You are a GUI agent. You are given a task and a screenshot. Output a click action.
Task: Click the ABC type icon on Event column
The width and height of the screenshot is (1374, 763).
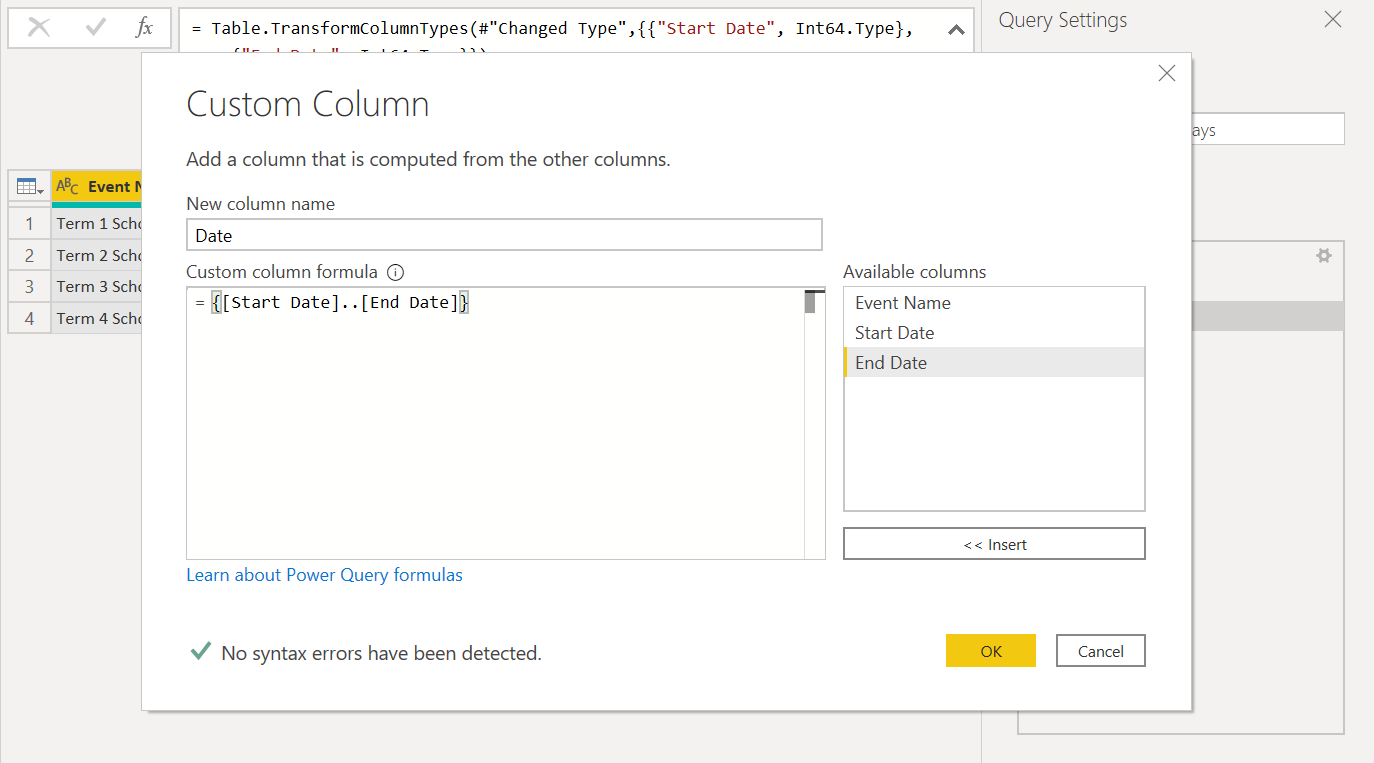pos(67,186)
